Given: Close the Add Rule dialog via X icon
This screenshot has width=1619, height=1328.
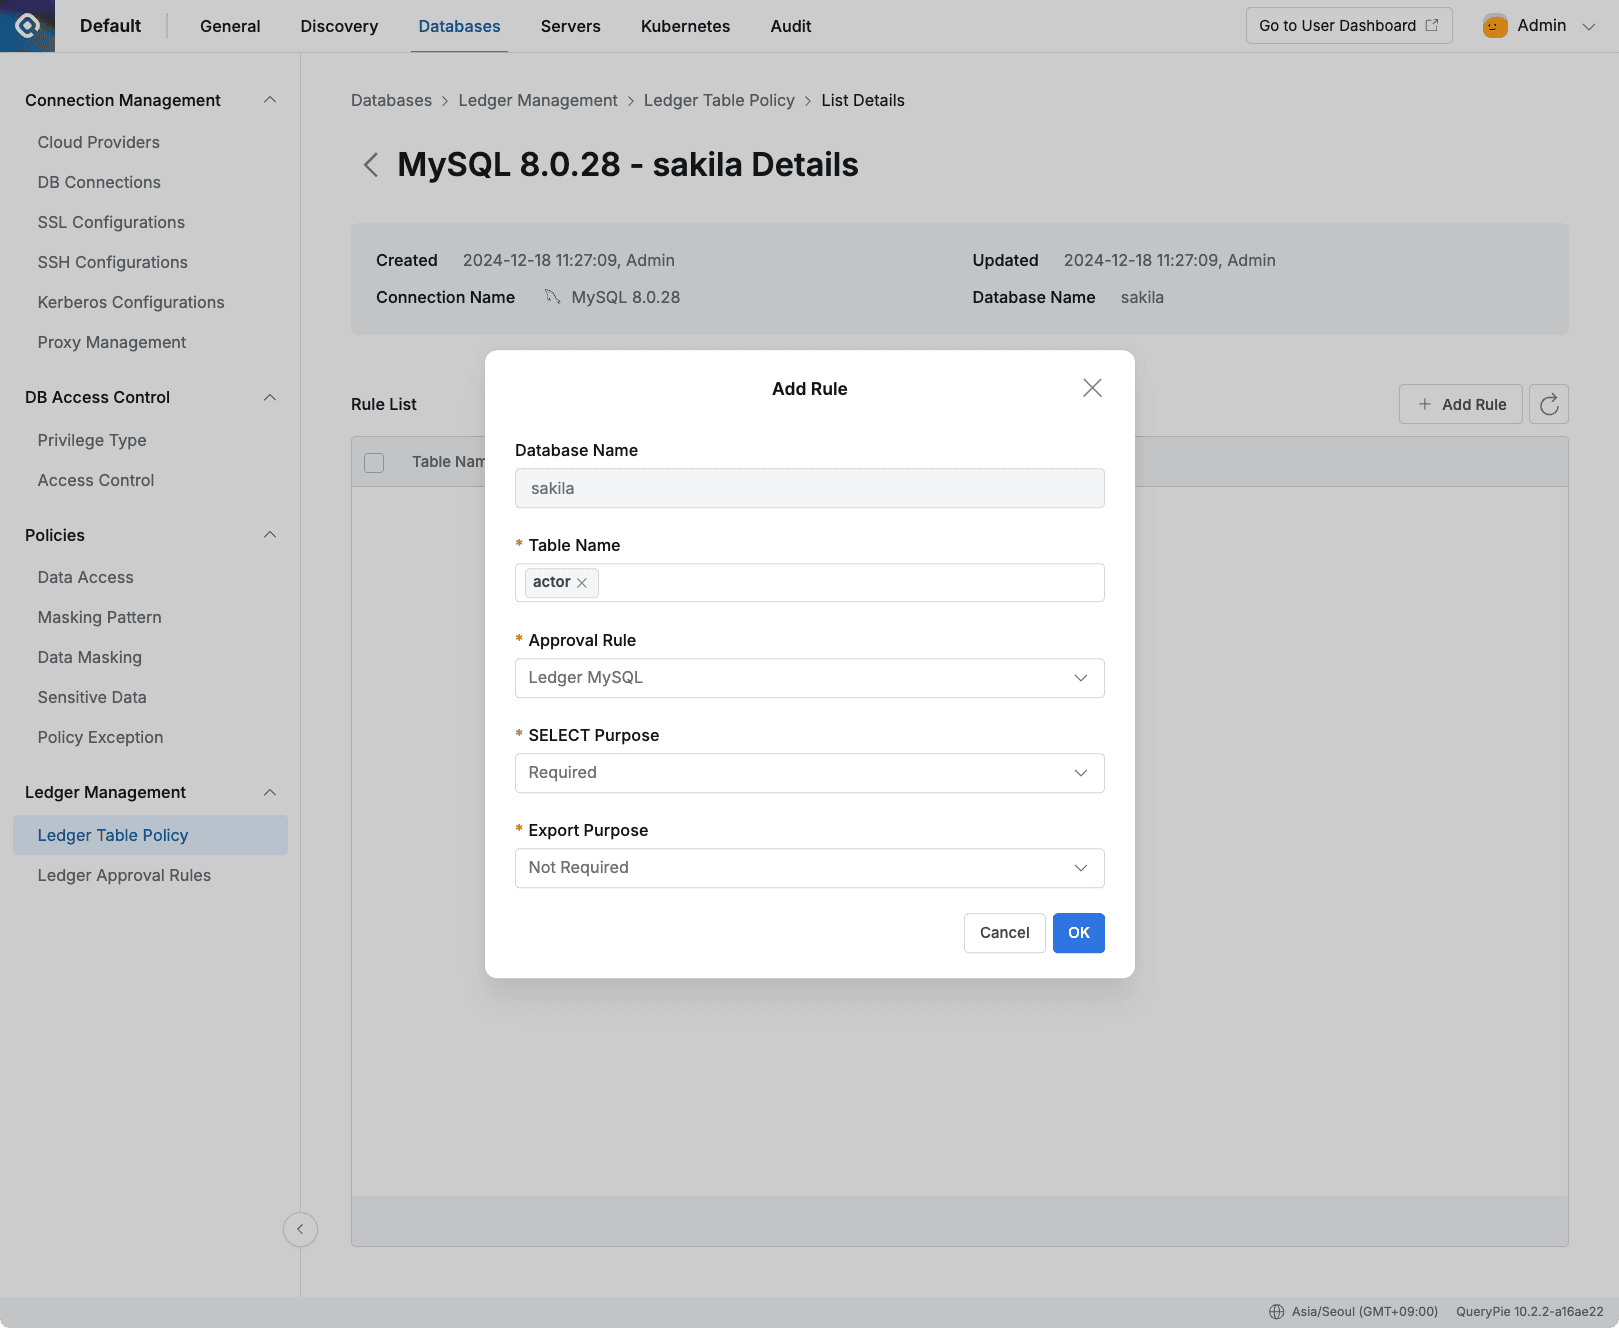Looking at the screenshot, I should tap(1092, 388).
